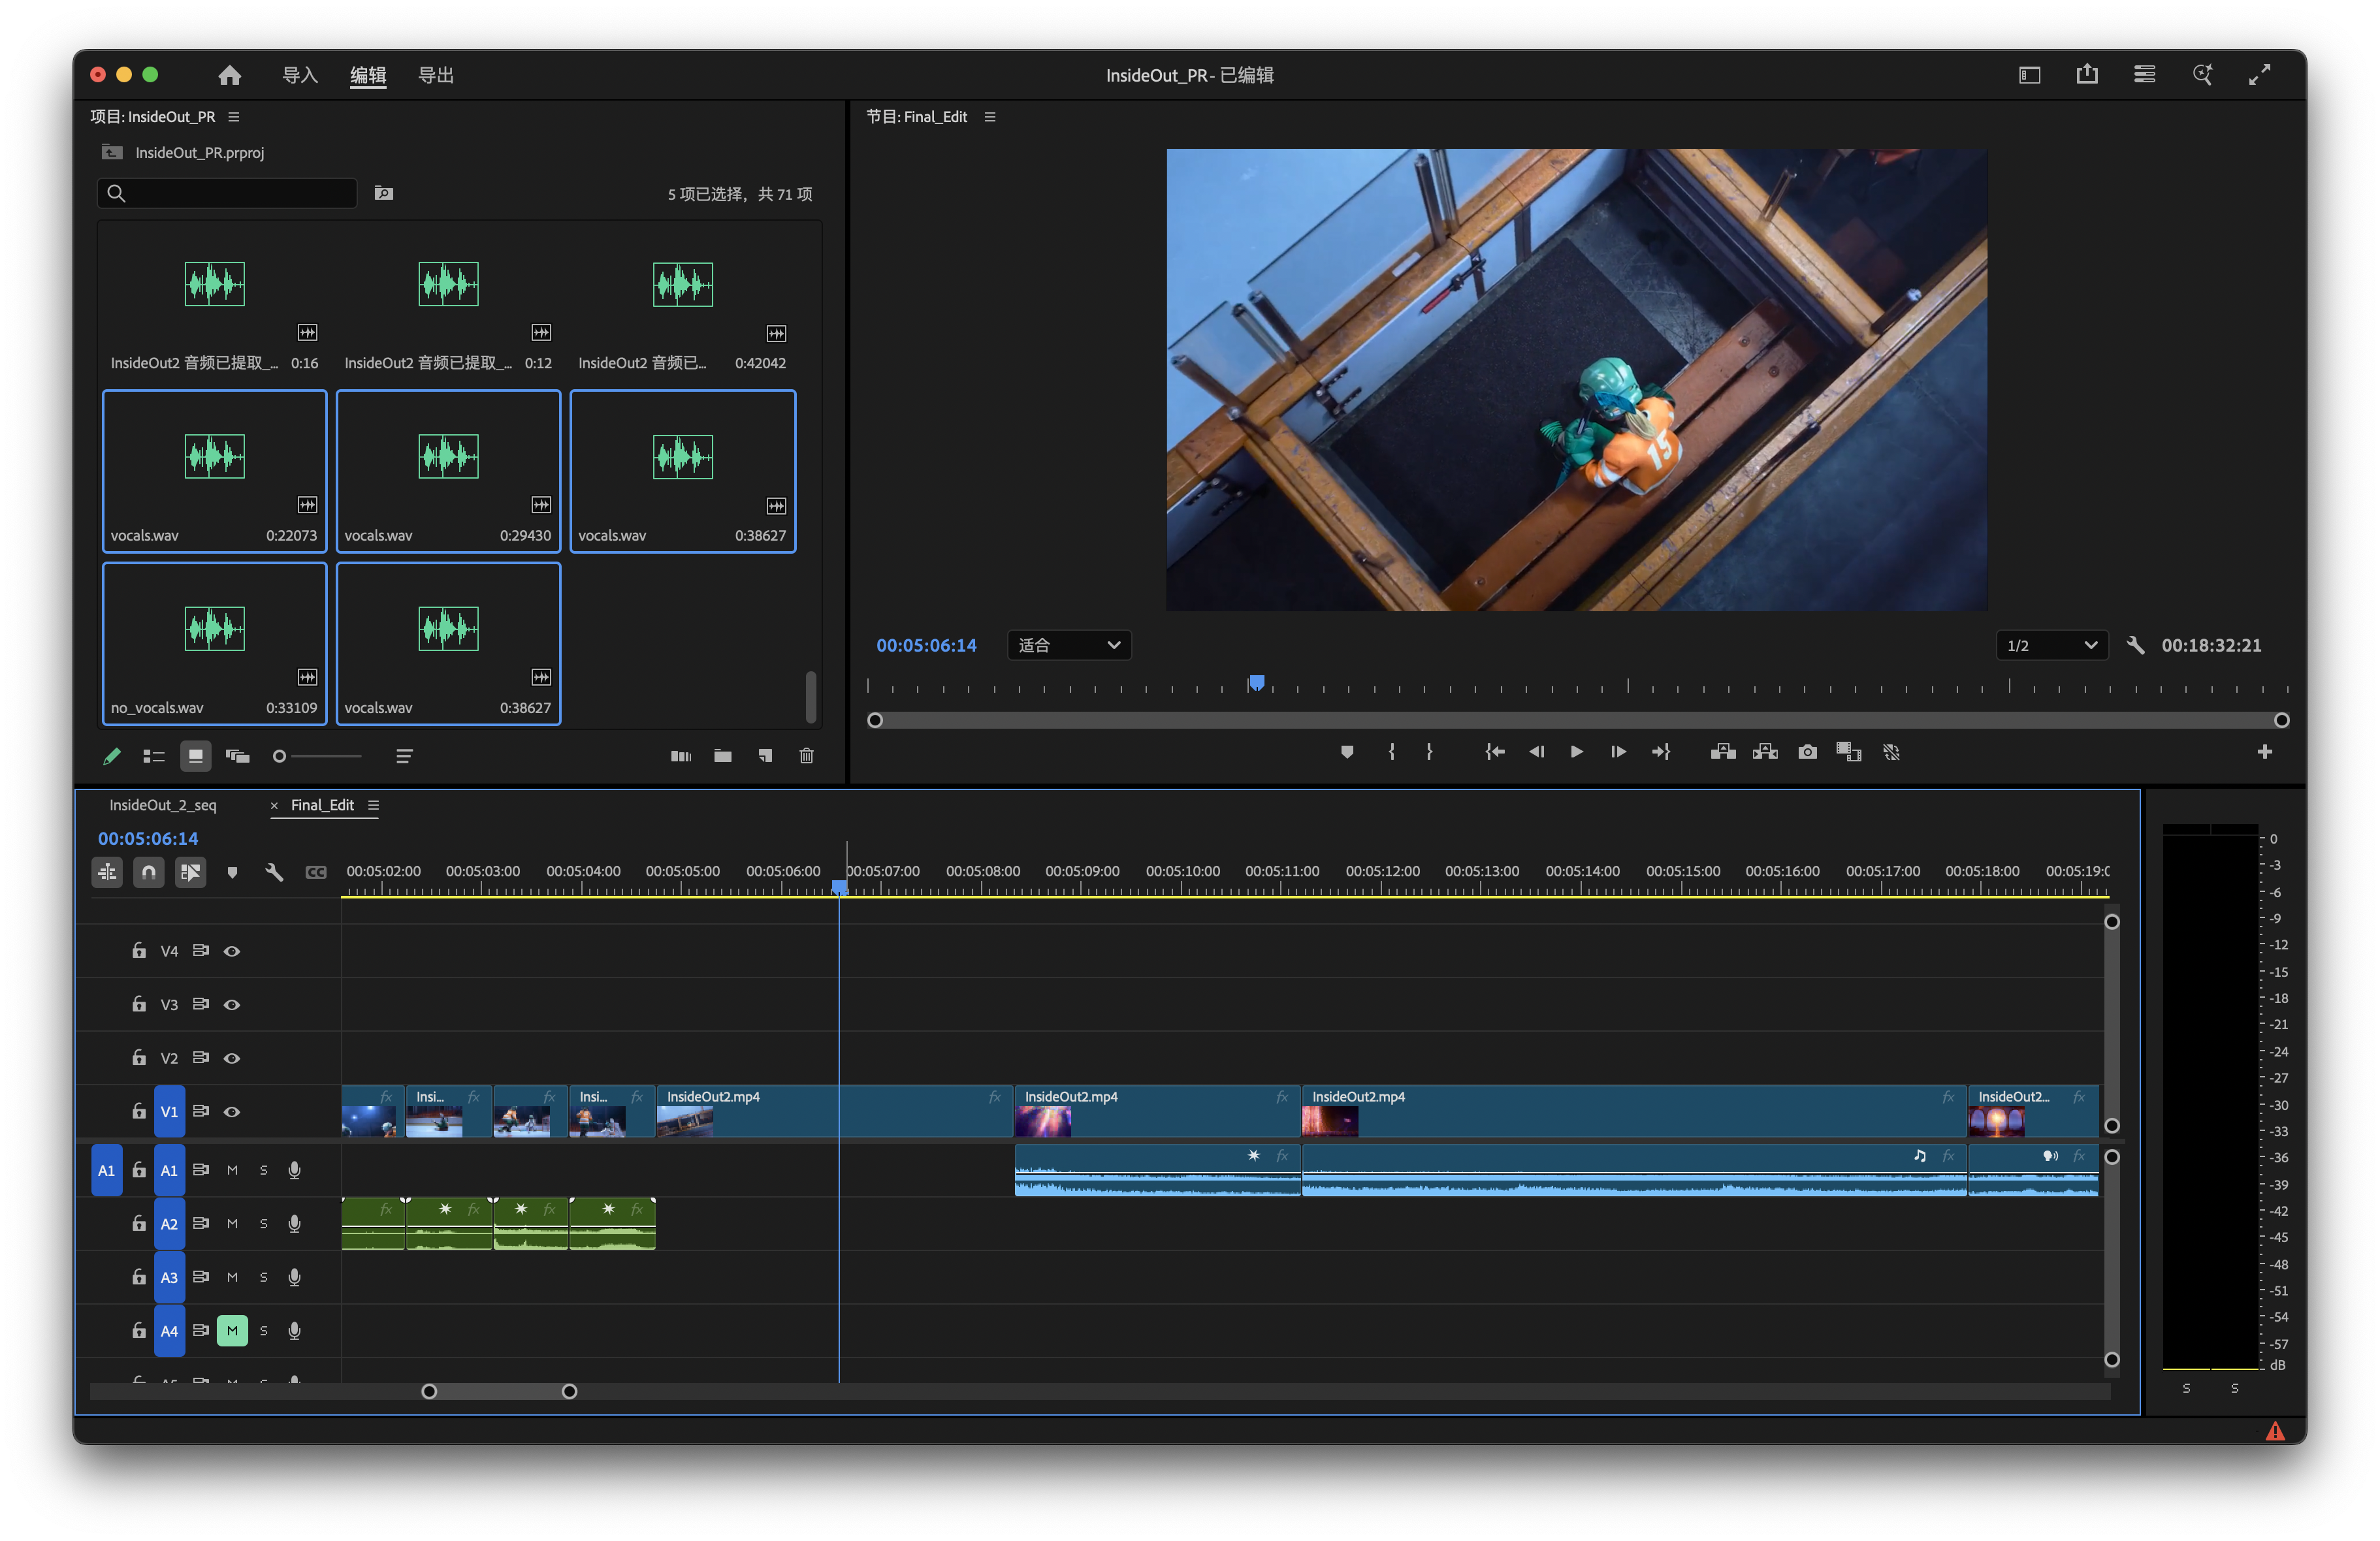2380x1541 pixels.
Task: Add a marker in program monitor
Action: click(1347, 752)
